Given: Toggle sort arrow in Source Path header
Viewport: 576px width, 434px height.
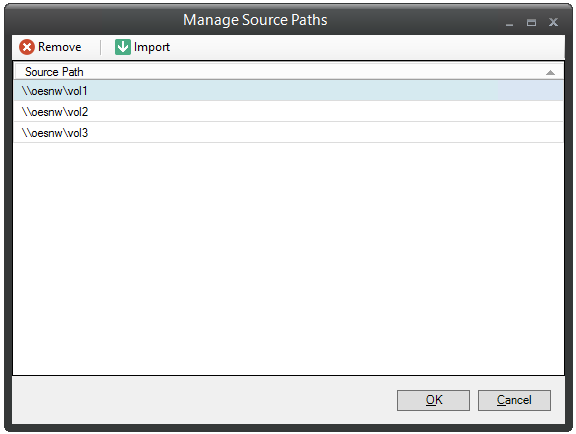Looking at the screenshot, I should (550, 72).
